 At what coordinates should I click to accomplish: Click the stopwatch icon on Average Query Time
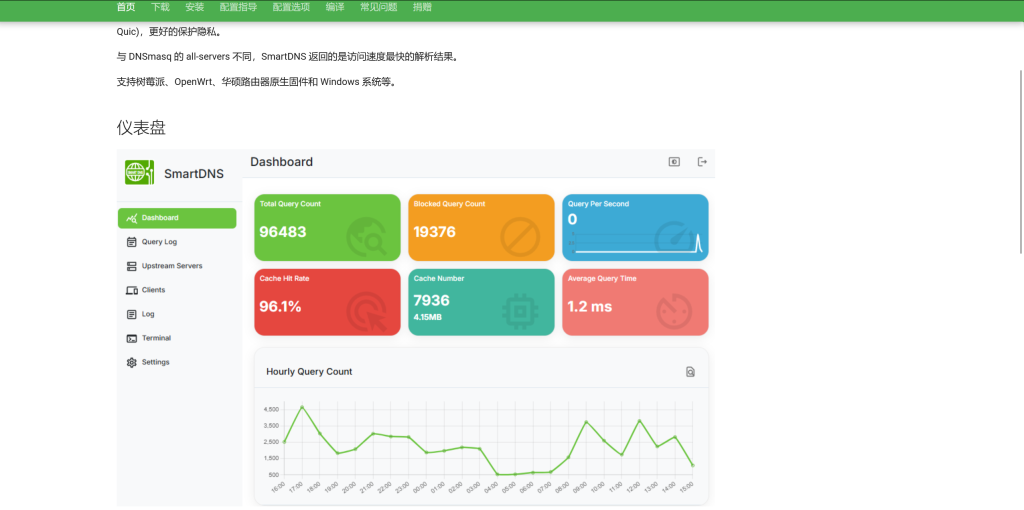pyautogui.click(x=674, y=311)
